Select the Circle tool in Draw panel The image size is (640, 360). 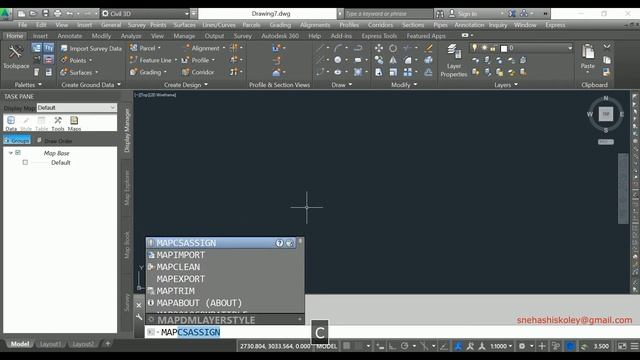click(338, 60)
